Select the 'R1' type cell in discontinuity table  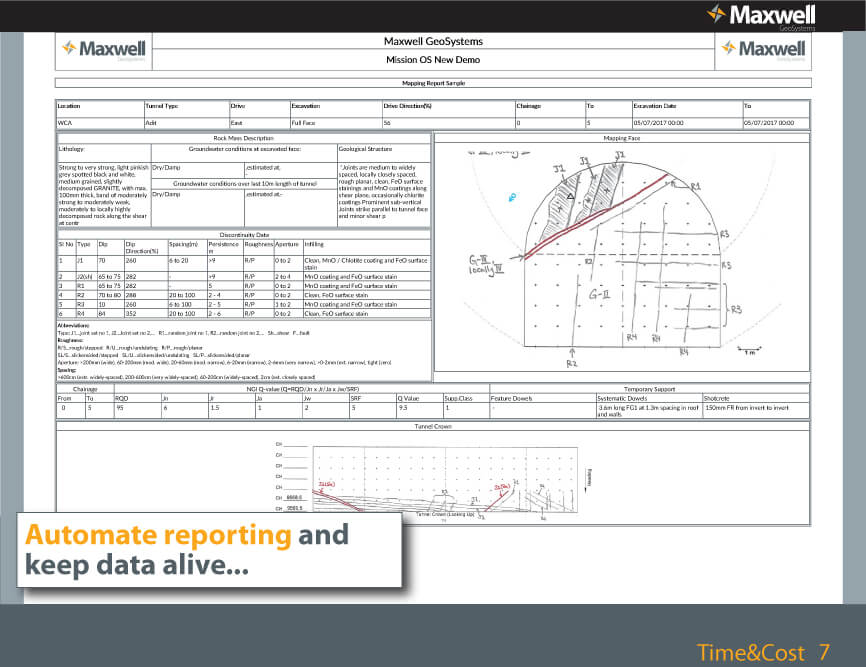pyautogui.click(x=86, y=286)
